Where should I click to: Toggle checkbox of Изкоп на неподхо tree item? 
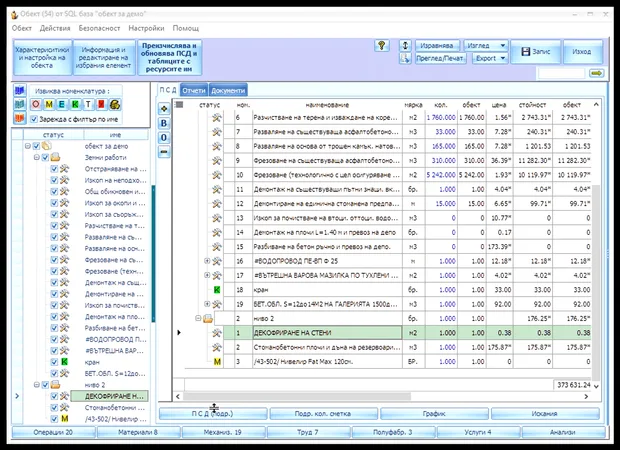coord(55,180)
